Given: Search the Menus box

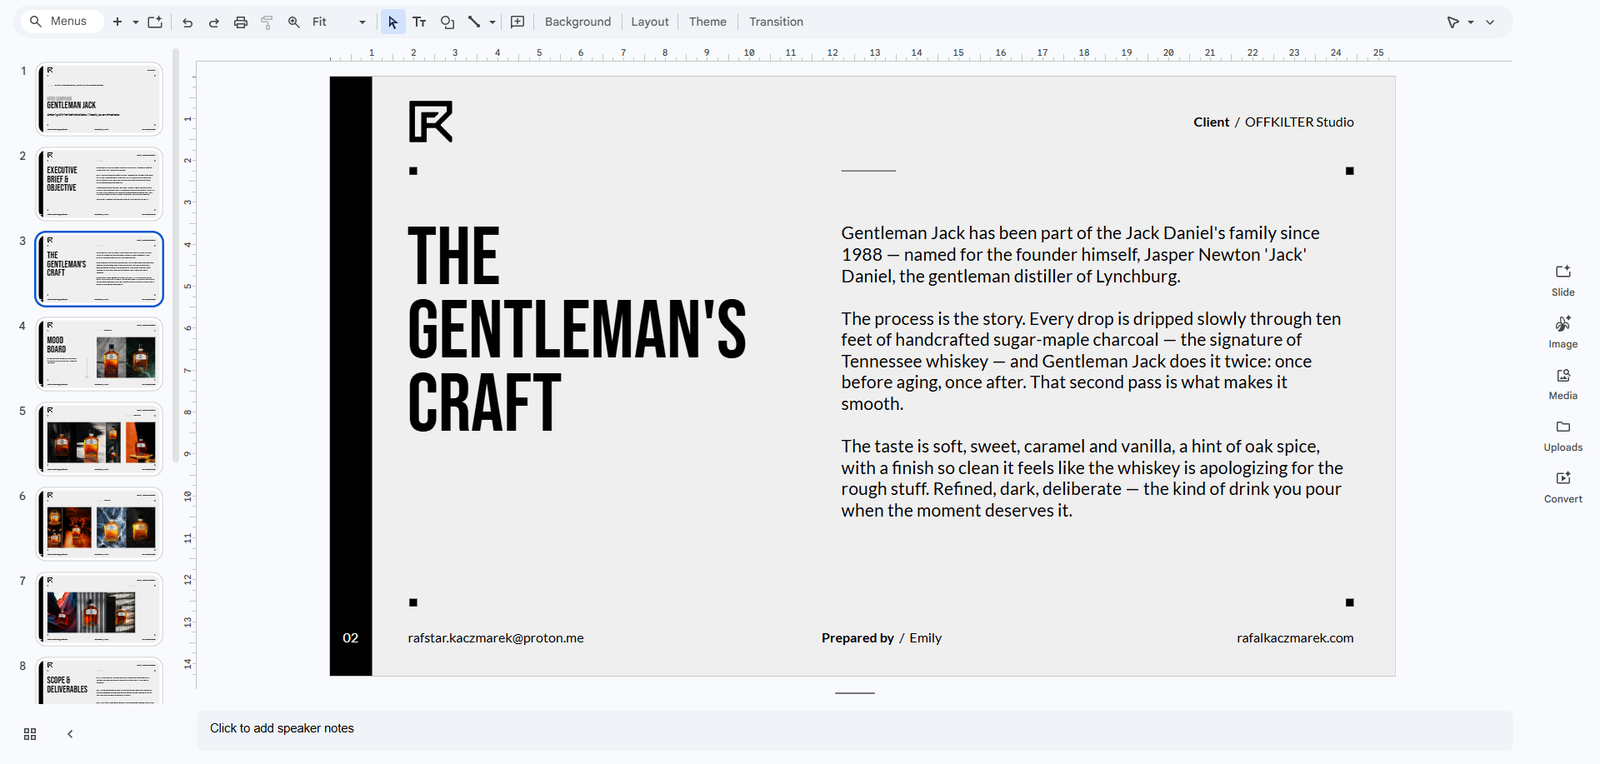Looking at the screenshot, I should coord(60,21).
